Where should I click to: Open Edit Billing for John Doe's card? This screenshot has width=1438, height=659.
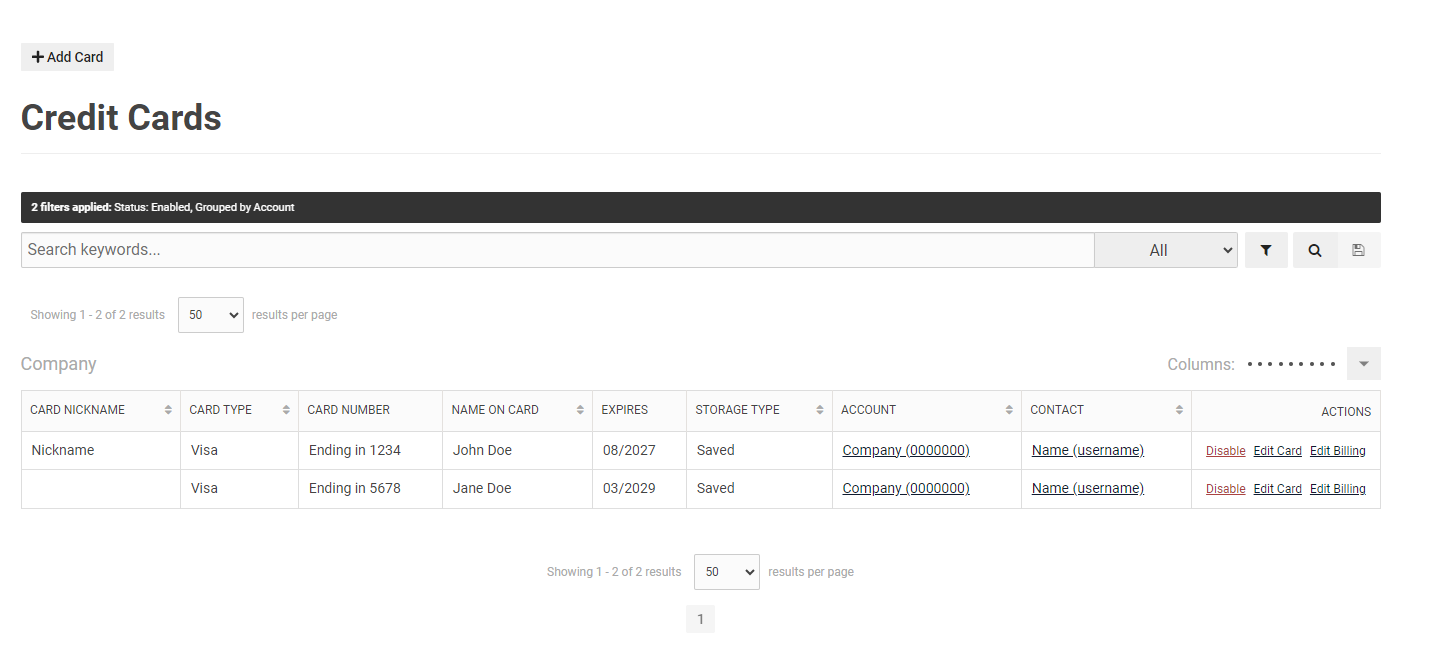pos(1337,451)
